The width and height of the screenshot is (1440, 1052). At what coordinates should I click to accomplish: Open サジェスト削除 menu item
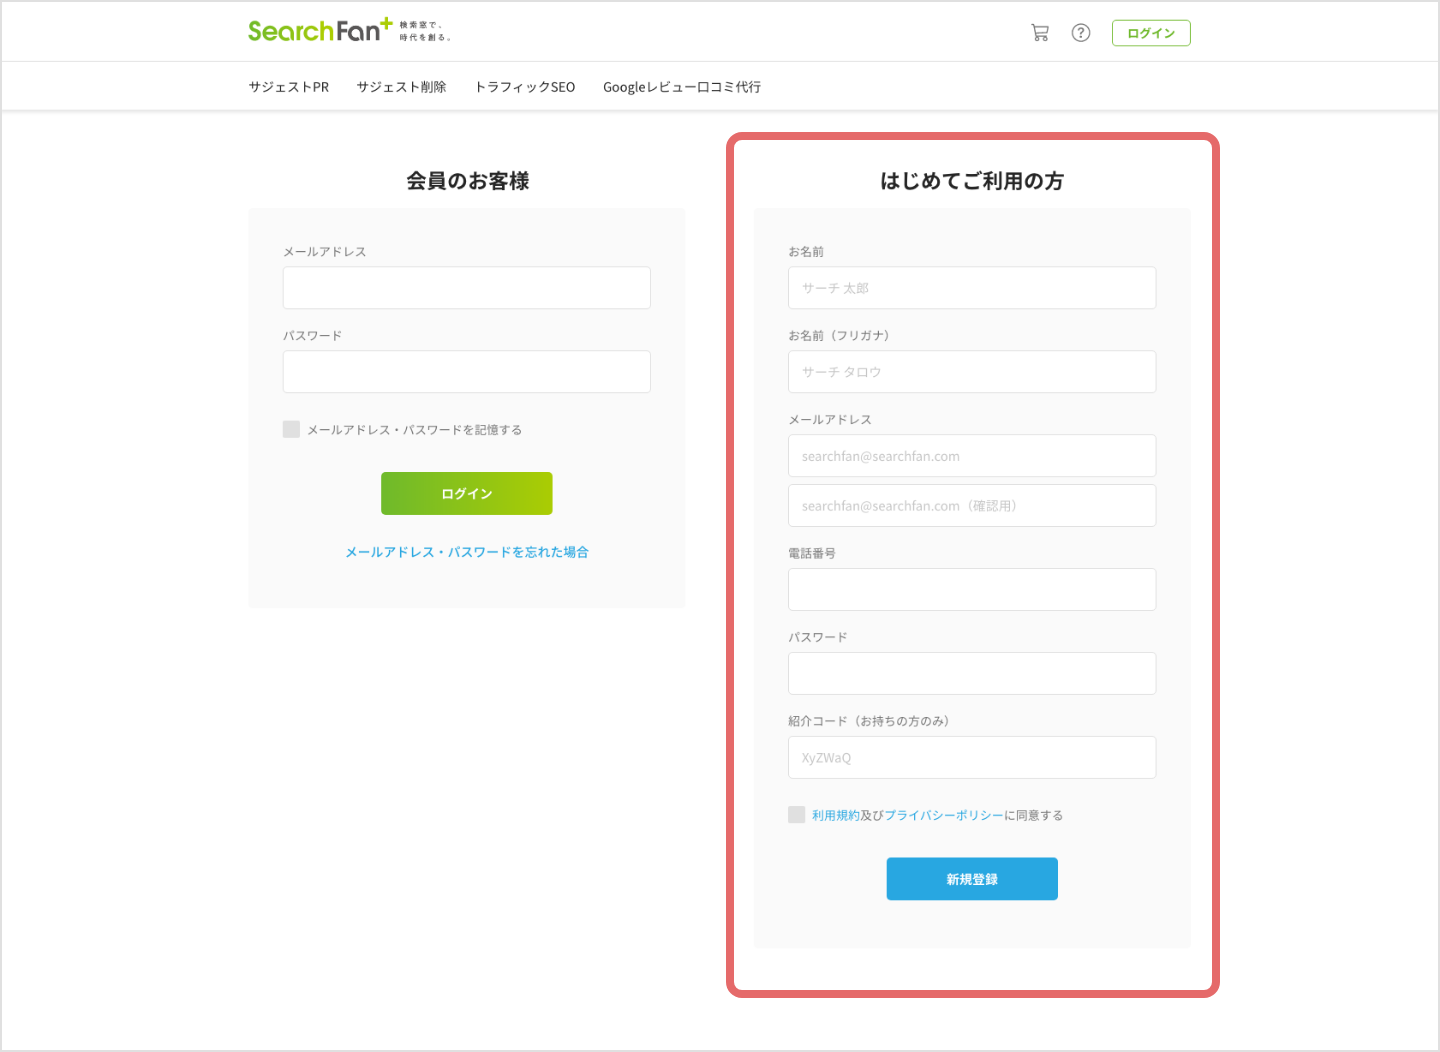(x=401, y=87)
